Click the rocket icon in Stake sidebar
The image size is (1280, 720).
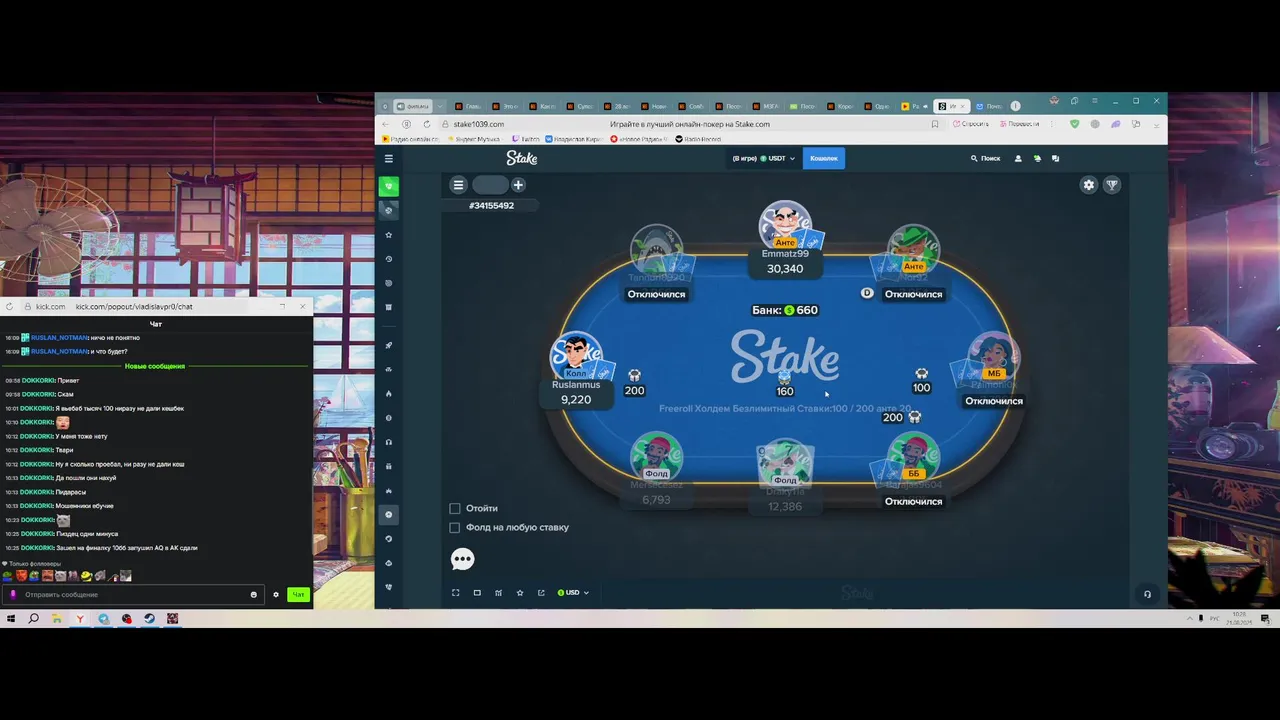click(x=389, y=345)
